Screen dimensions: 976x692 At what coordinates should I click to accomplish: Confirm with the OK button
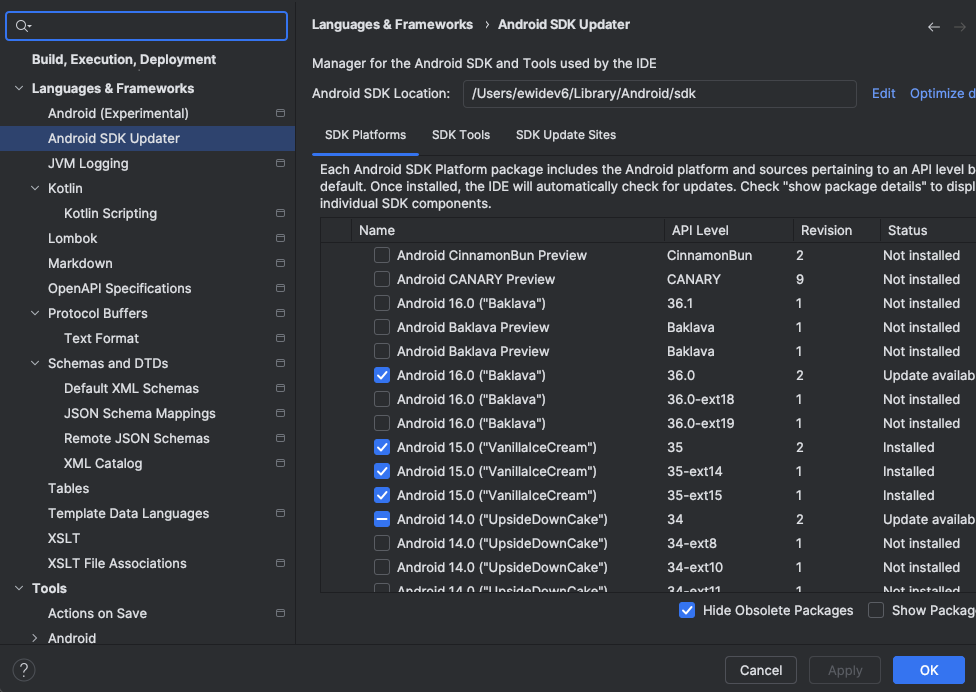coord(929,670)
